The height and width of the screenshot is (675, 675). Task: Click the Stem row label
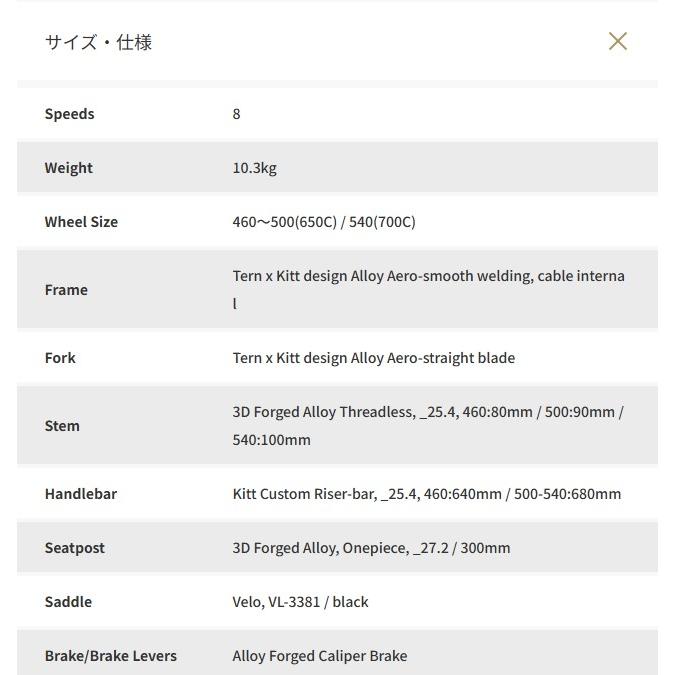(62, 426)
